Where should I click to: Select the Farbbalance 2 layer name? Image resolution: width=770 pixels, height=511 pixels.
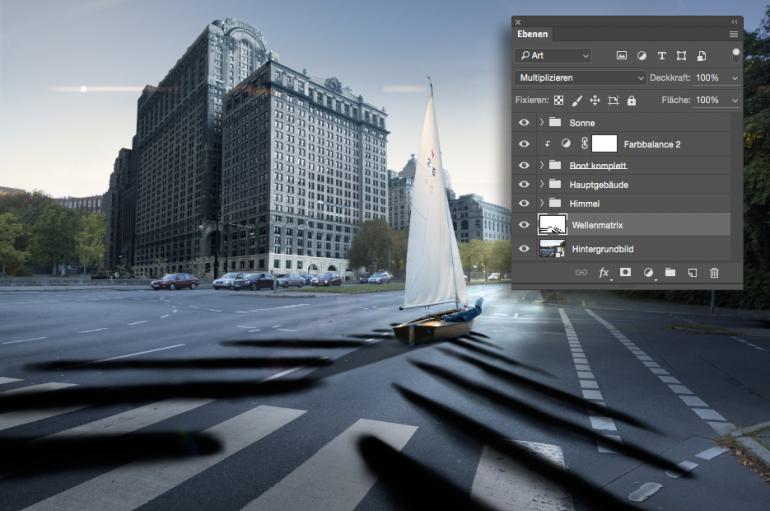[652, 144]
